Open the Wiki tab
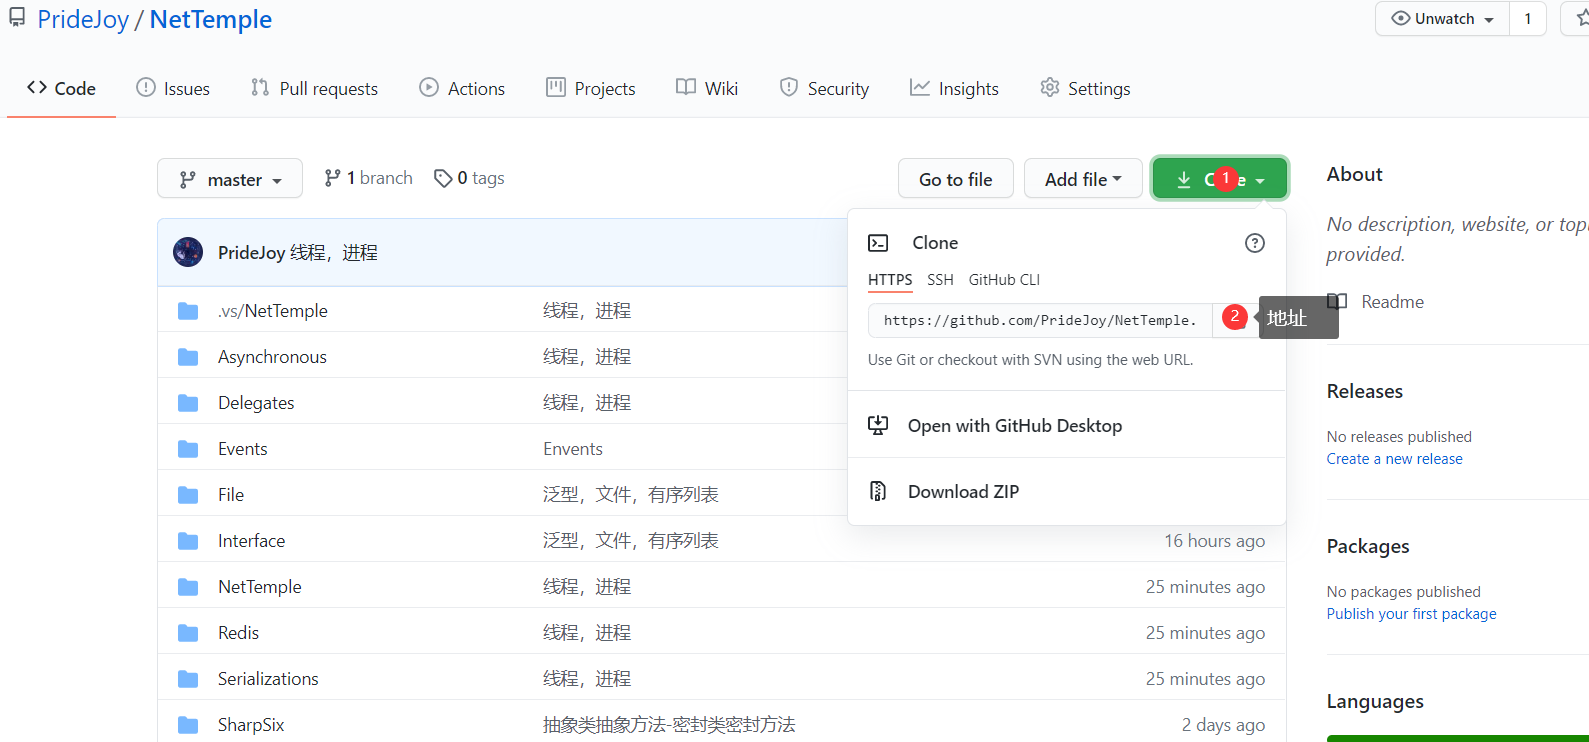 707,88
